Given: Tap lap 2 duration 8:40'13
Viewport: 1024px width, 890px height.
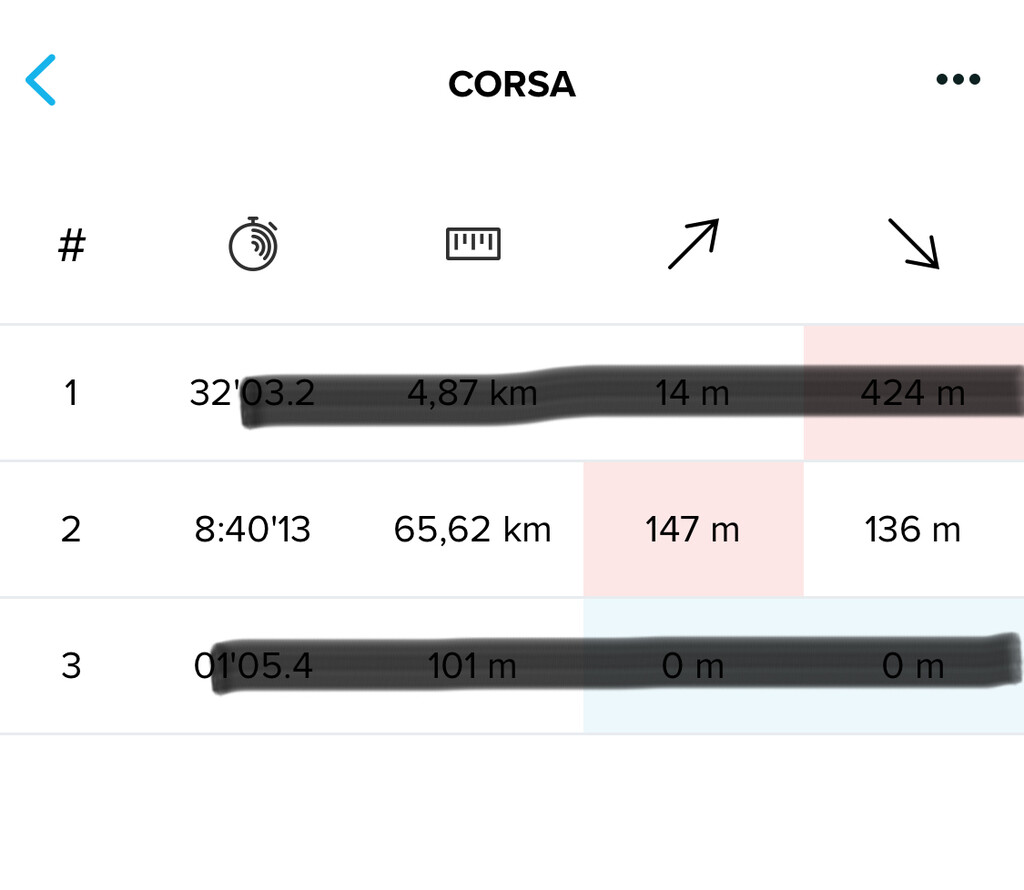Looking at the screenshot, I should coord(253,529).
